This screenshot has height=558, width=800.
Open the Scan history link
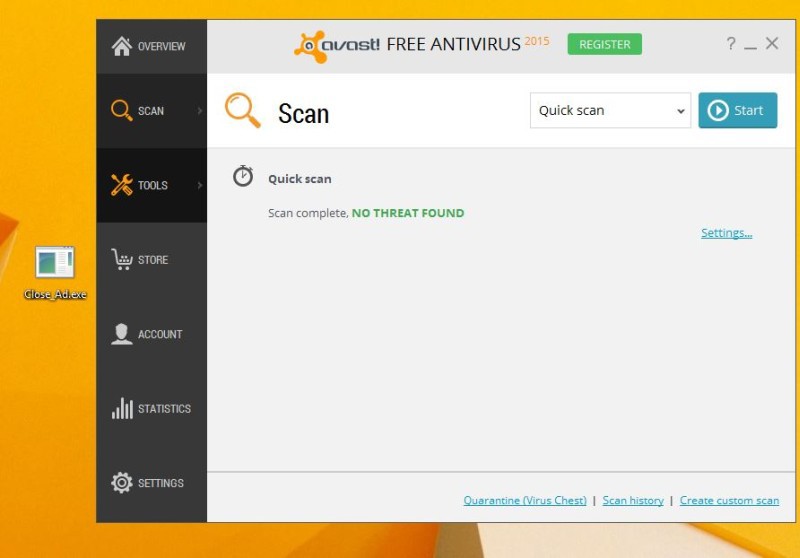click(x=633, y=500)
